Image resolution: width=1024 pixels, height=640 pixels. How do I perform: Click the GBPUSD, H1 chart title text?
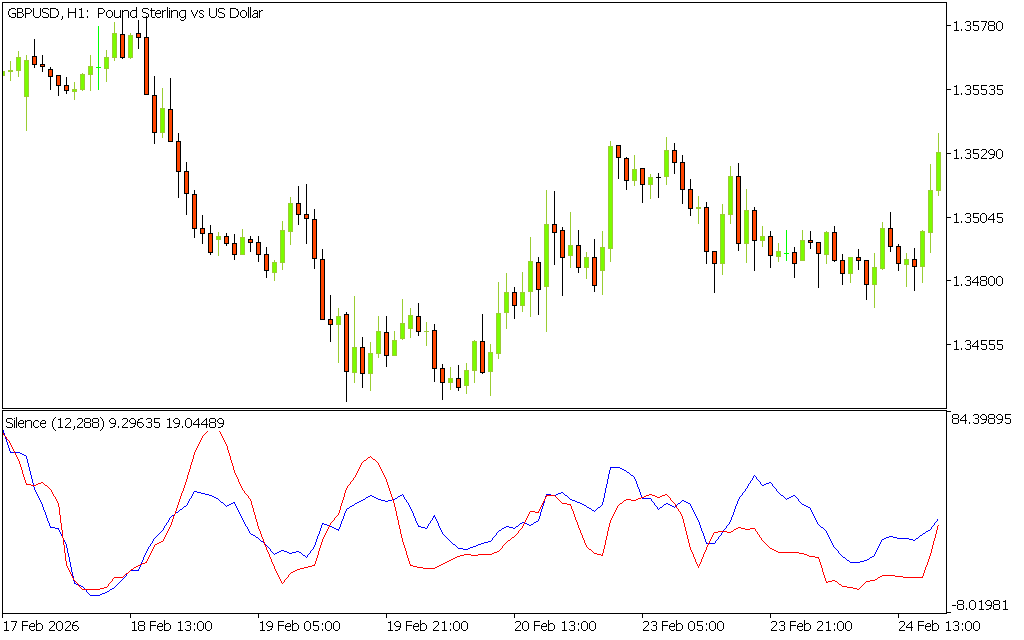[135, 13]
